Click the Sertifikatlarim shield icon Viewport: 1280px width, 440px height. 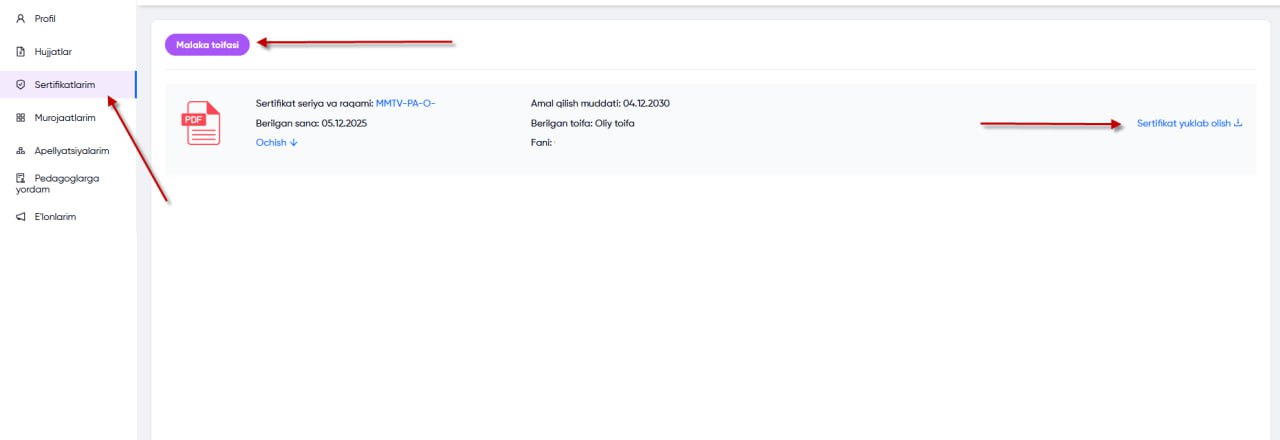(x=21, y=85)
